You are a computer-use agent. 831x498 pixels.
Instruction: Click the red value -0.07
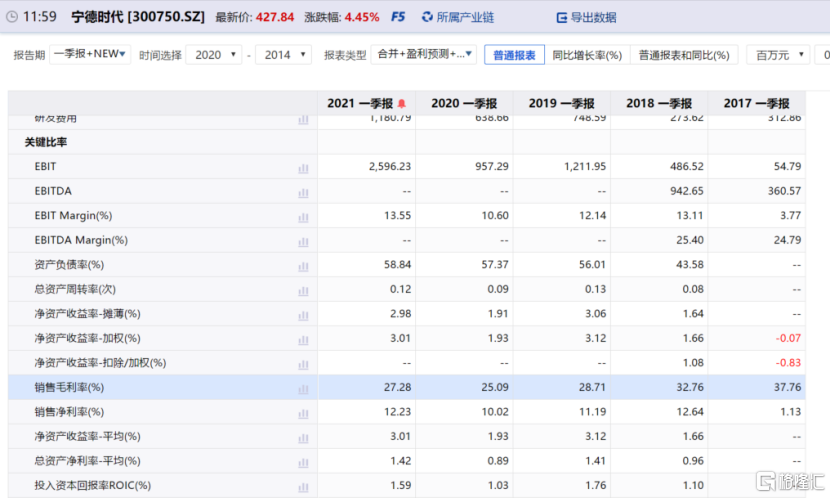788,338
